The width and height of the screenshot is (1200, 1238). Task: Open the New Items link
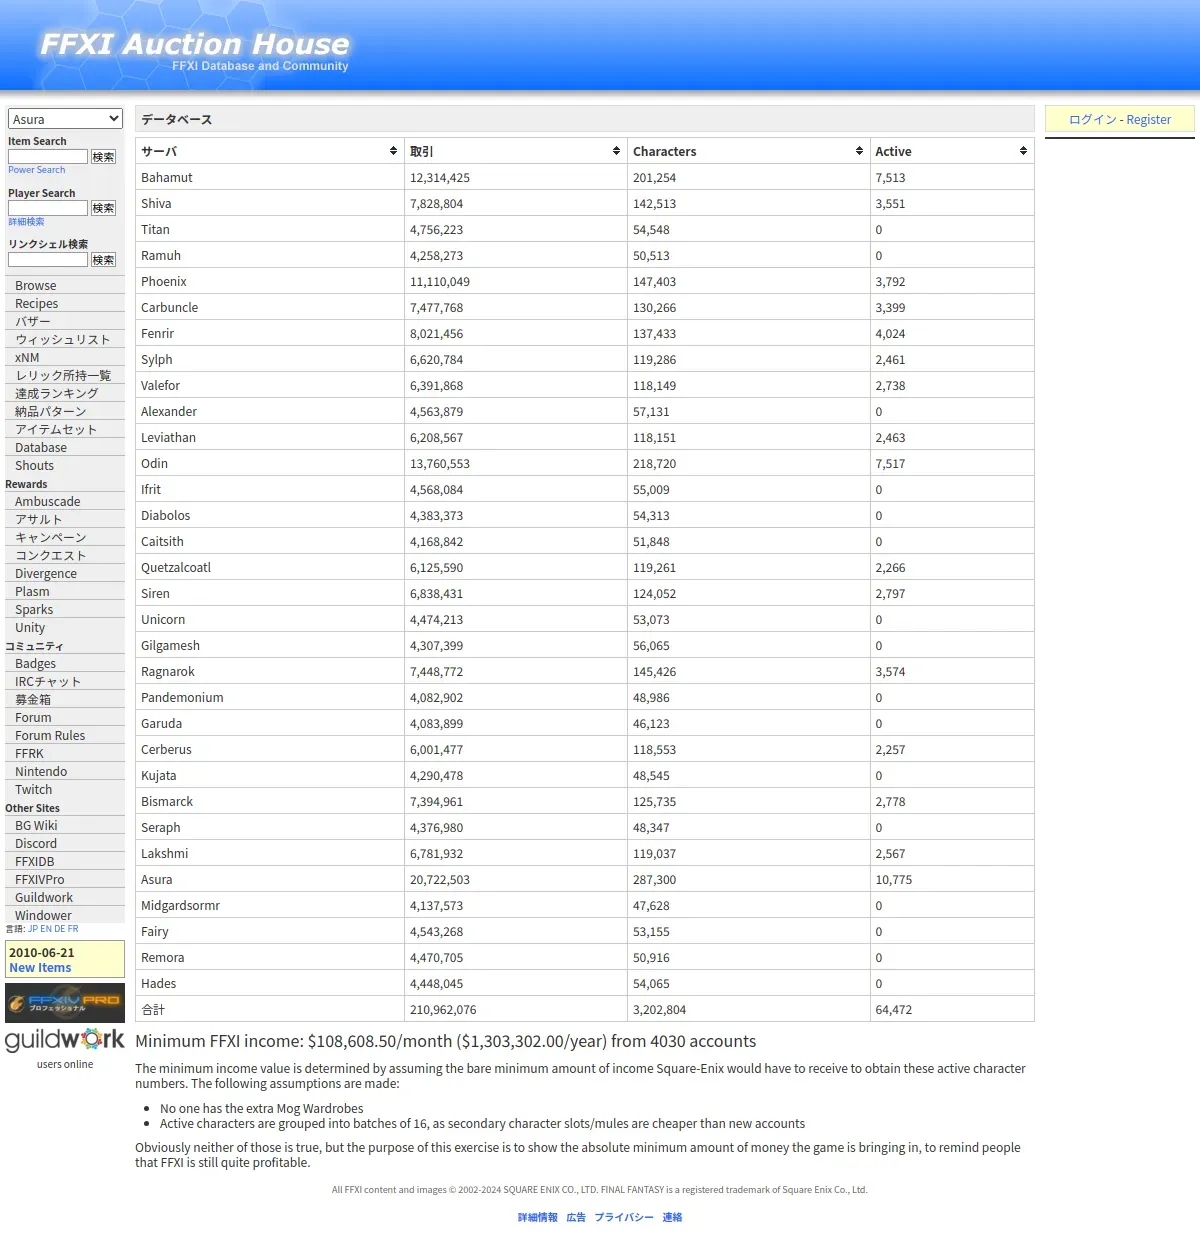[40, 968]
